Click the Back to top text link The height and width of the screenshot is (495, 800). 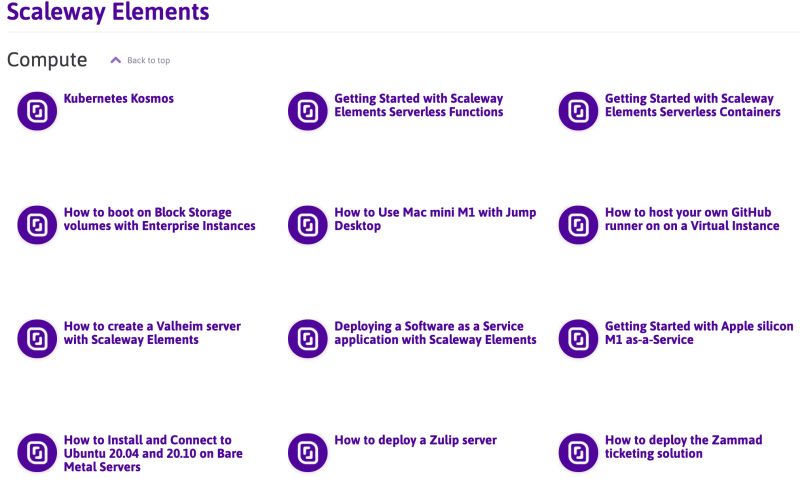click(148, 60)
